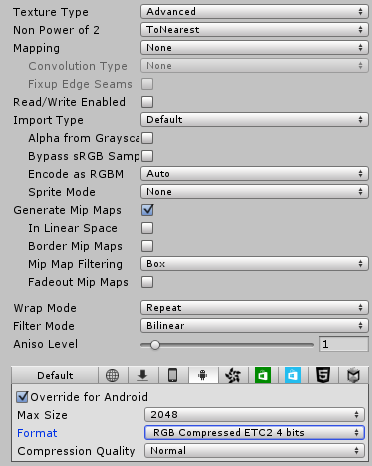Open the green Windows Store platform tab
This screenshot has height=466, width=372.
[263, 376]
